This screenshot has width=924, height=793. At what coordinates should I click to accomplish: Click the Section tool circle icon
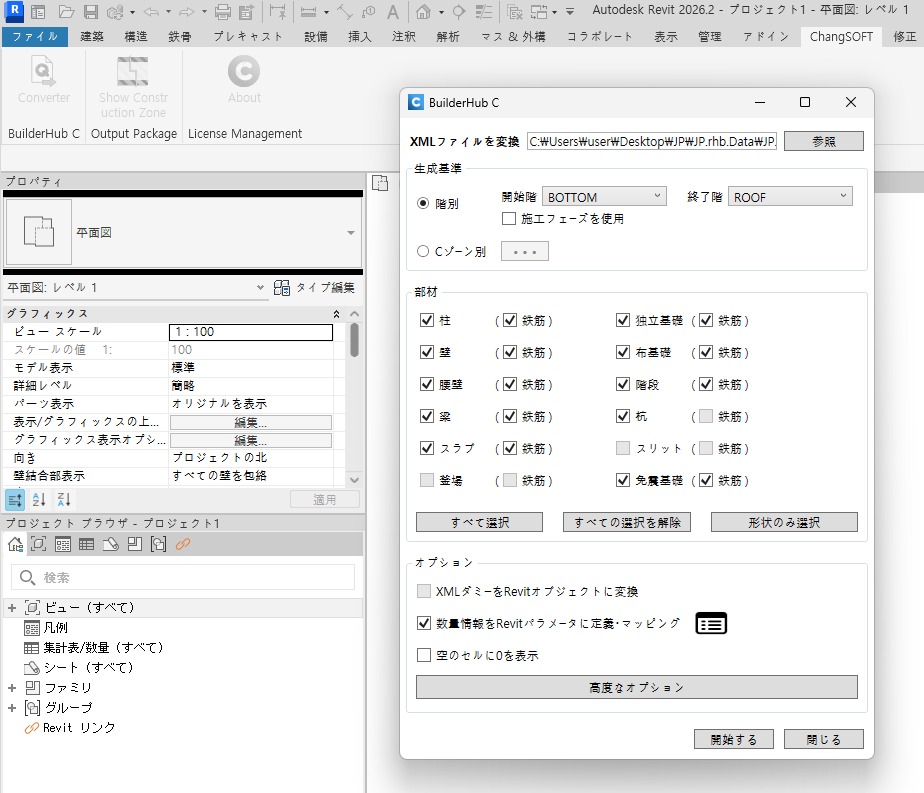pos(458,11)
